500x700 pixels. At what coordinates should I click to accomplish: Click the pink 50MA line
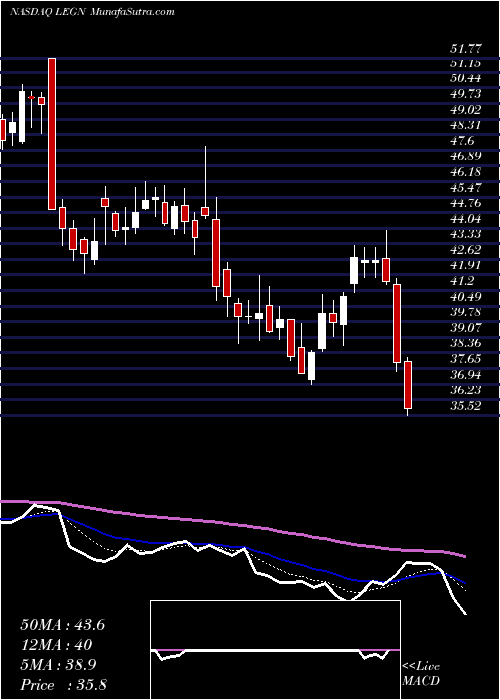click(x=232, y=523)
